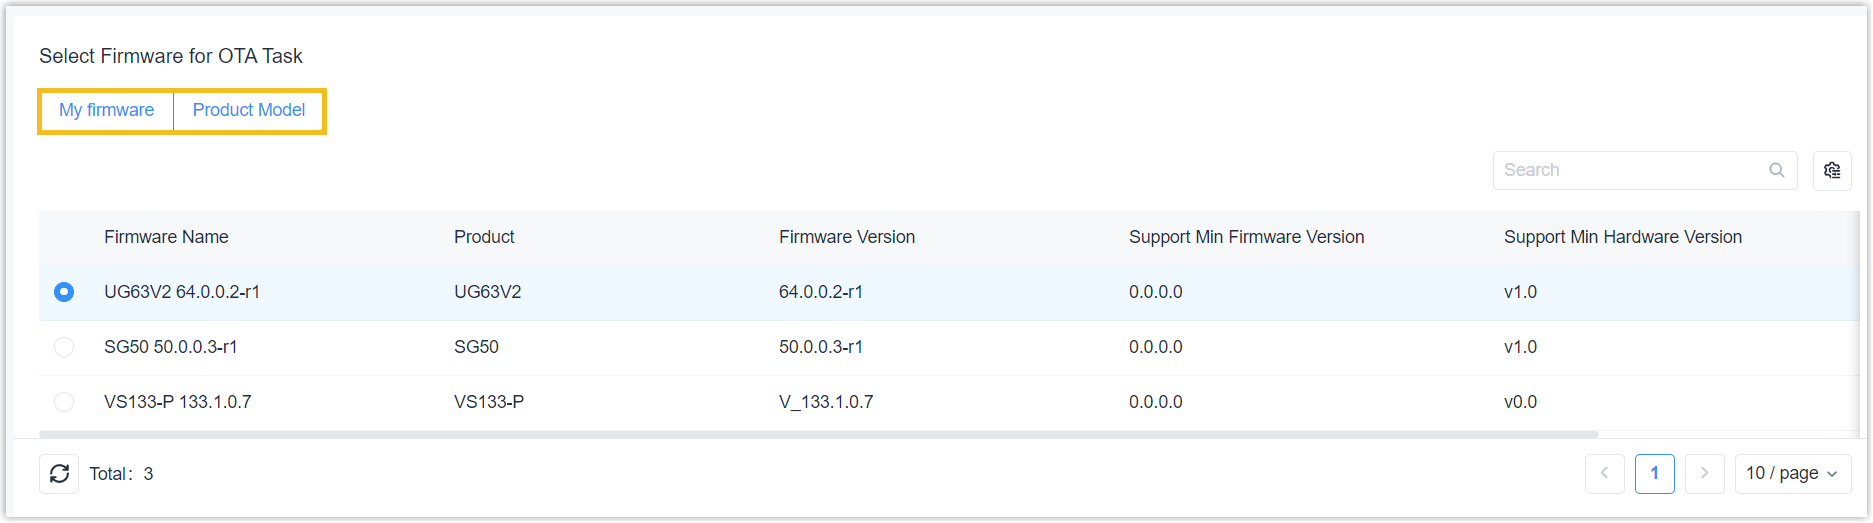Viewport: 1873px width, 523px height.
Task: Select the VS133-P 133.1.0.7 firmware radio
Action: 64,402
